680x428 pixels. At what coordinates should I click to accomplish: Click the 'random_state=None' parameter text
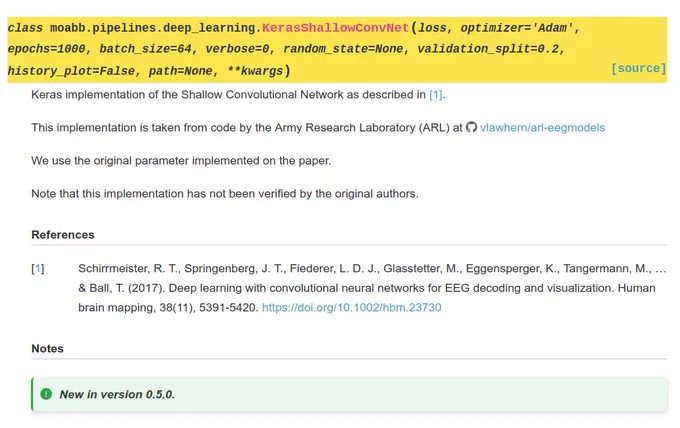click(343, 49)
